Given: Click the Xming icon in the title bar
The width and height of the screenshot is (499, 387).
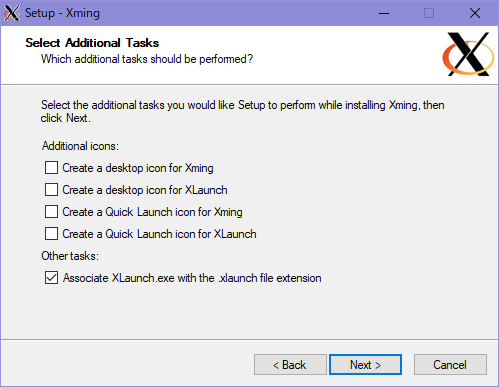Looking at the screenshot, I should [12, 13].
